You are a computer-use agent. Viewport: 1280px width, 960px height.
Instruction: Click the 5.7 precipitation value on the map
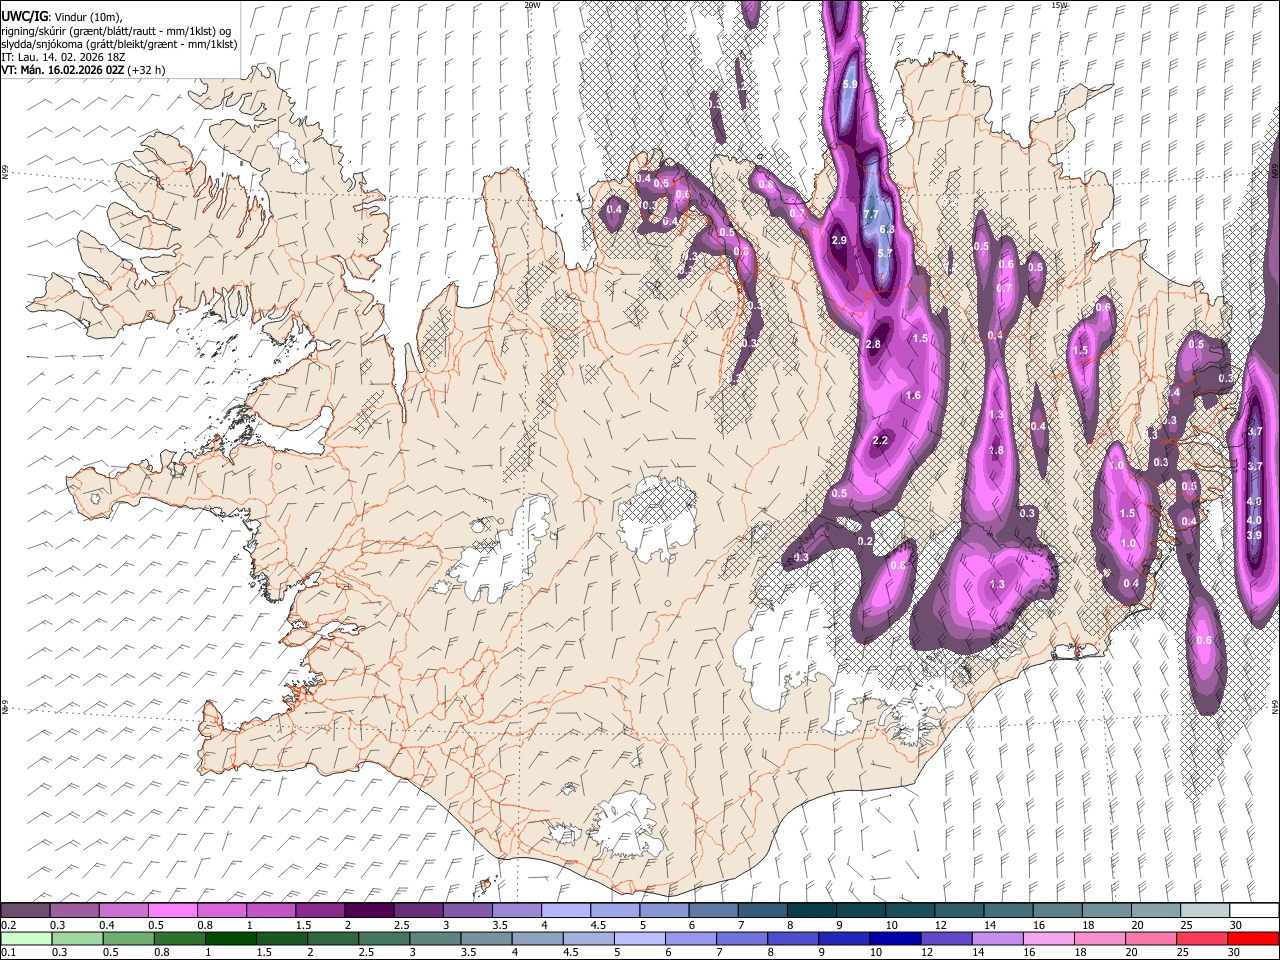(x=884, y=254)
